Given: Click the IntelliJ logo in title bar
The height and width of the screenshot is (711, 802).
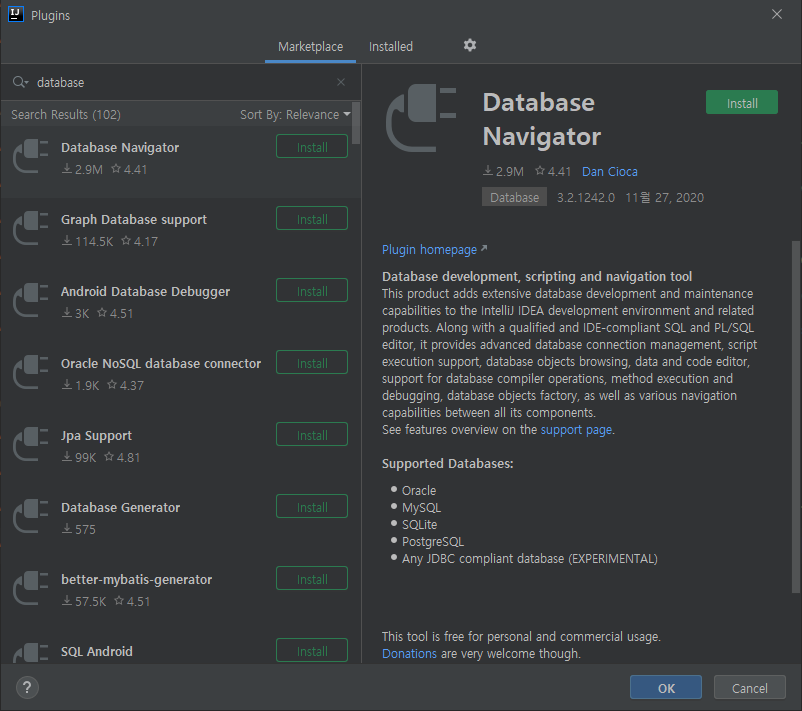Looking at the screenshot, I should pyautogui.click(x=16, y=14).
